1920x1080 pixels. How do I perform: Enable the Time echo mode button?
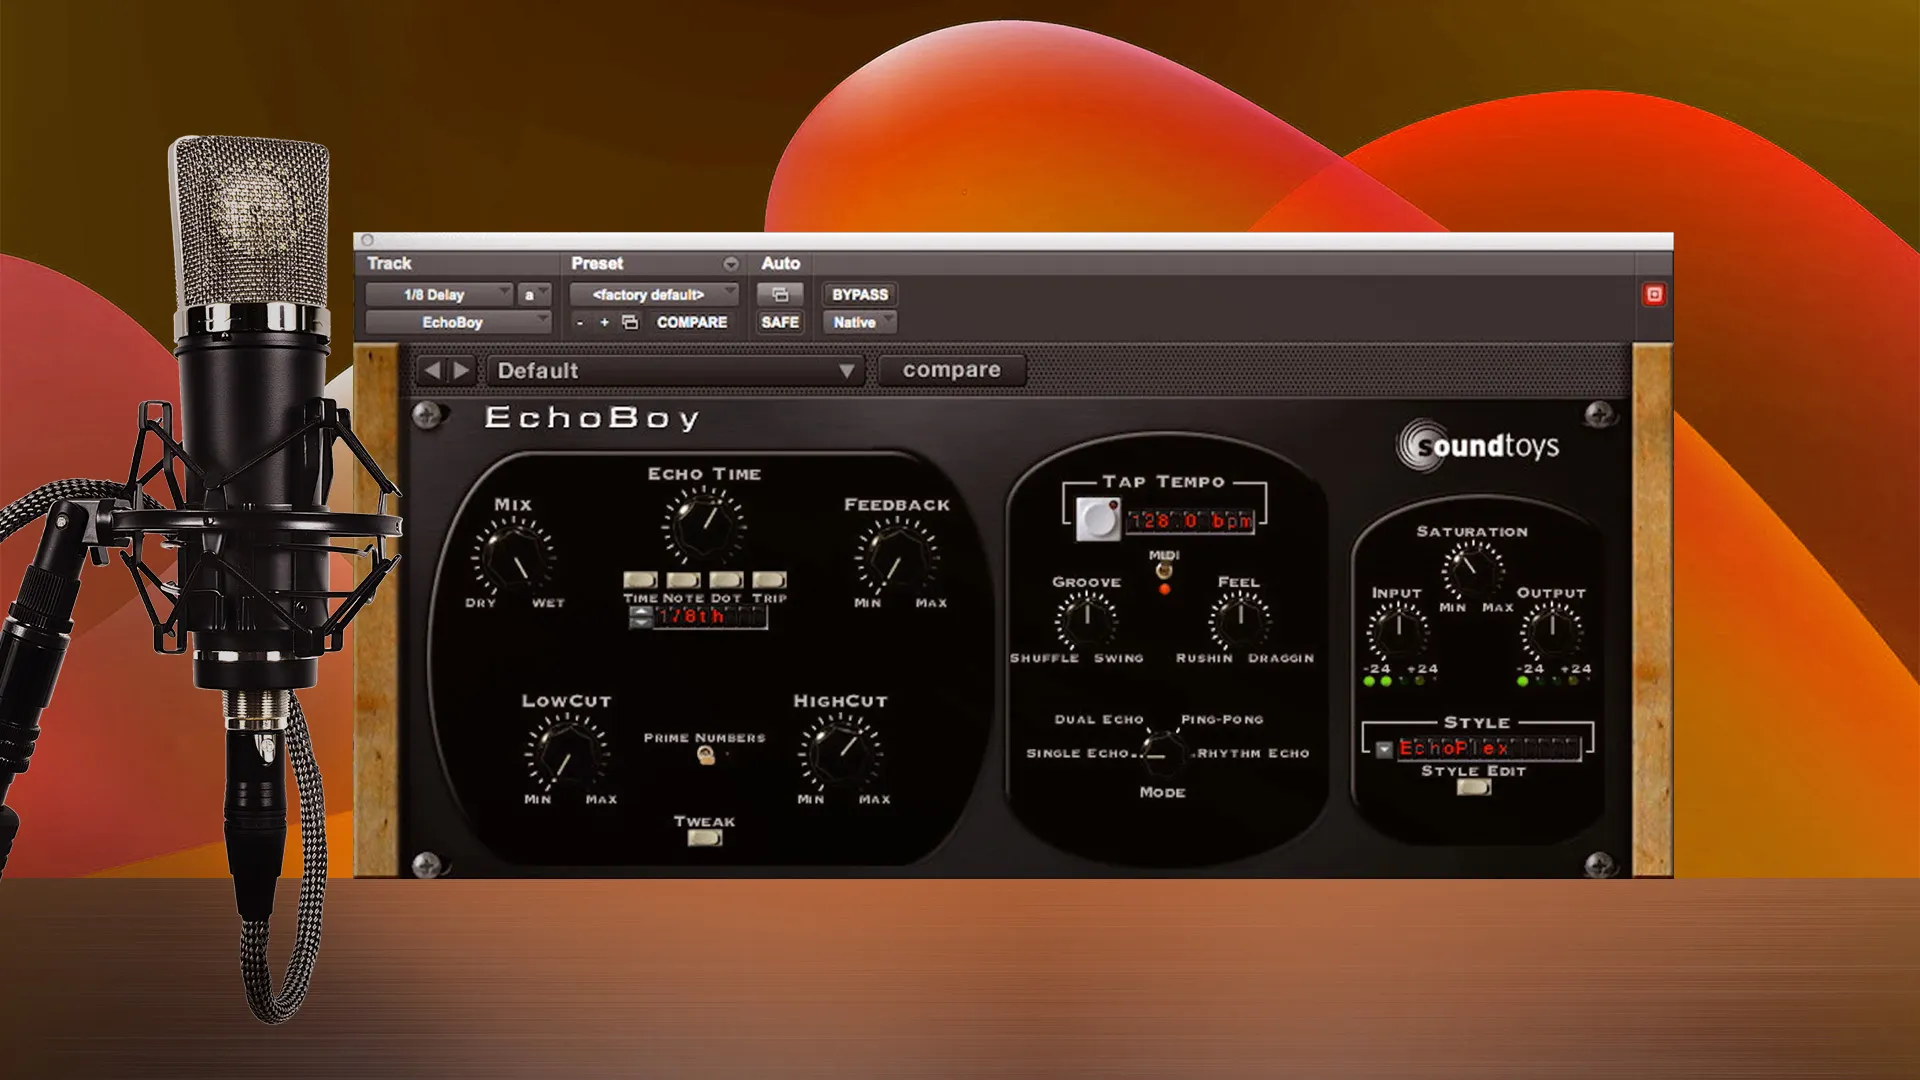[640, 580]
